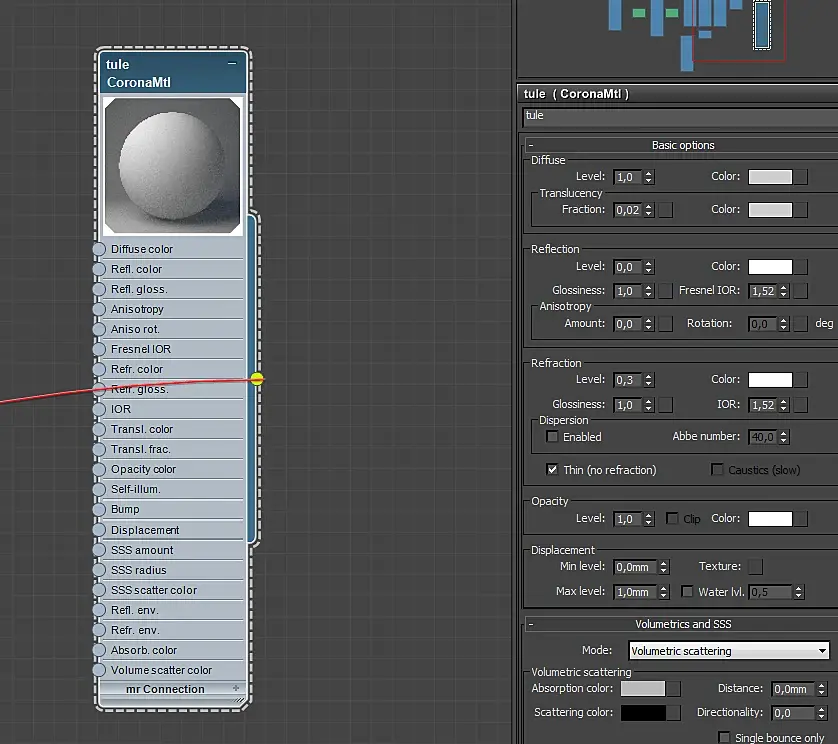Click the SSS amount input socket
This screenshot has height=744, width=838.
(99, 550)
